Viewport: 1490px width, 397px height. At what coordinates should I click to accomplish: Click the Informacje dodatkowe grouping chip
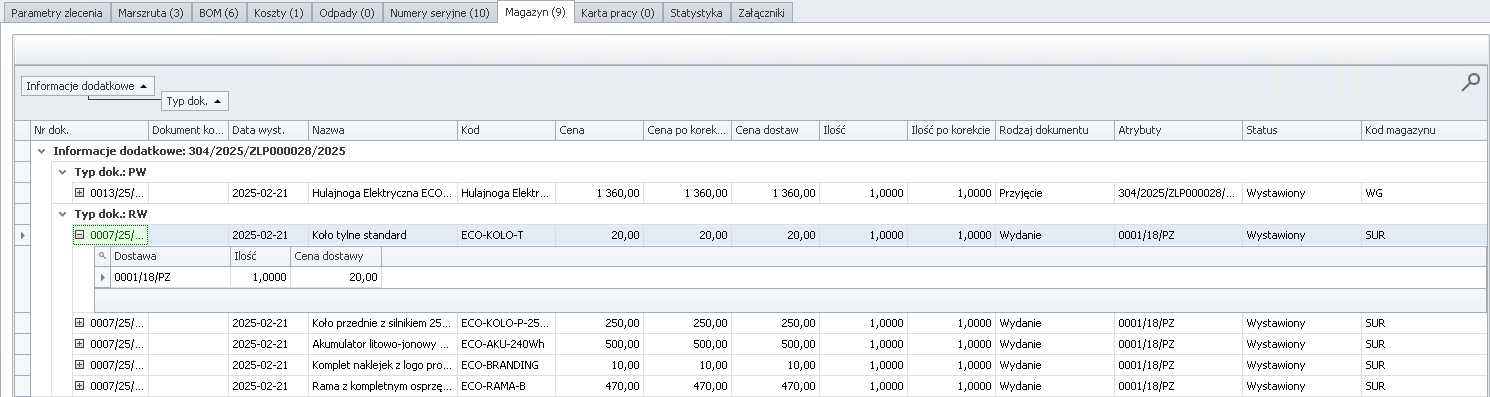[88, 86]
